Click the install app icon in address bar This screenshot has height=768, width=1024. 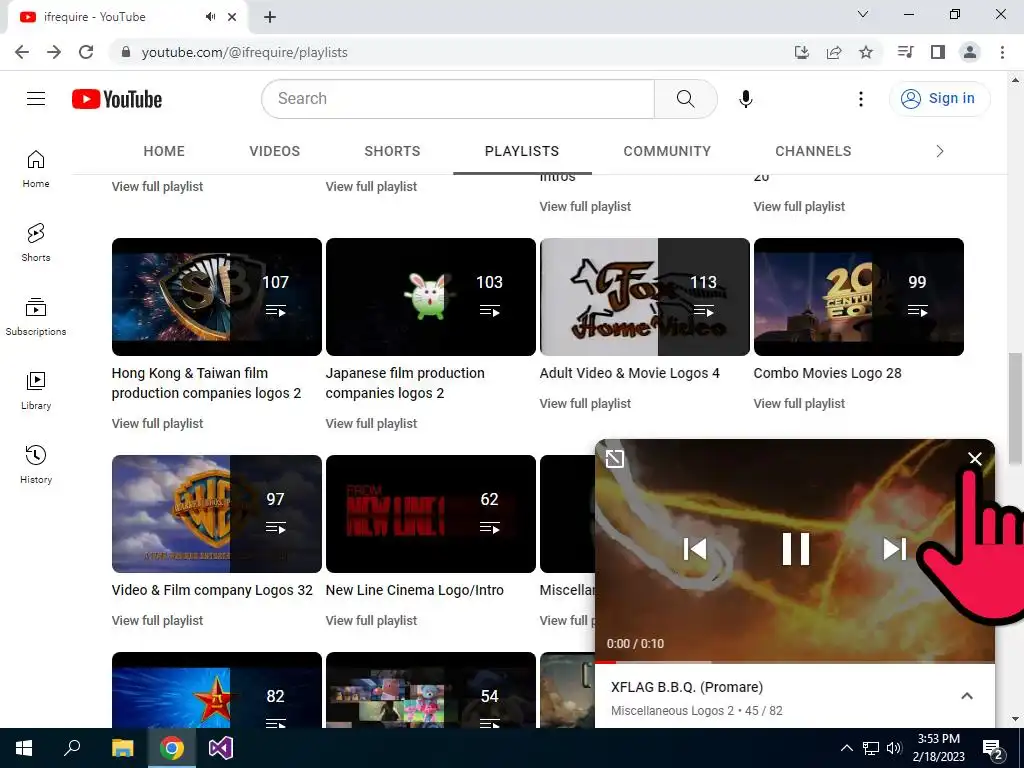pos(802,52)
